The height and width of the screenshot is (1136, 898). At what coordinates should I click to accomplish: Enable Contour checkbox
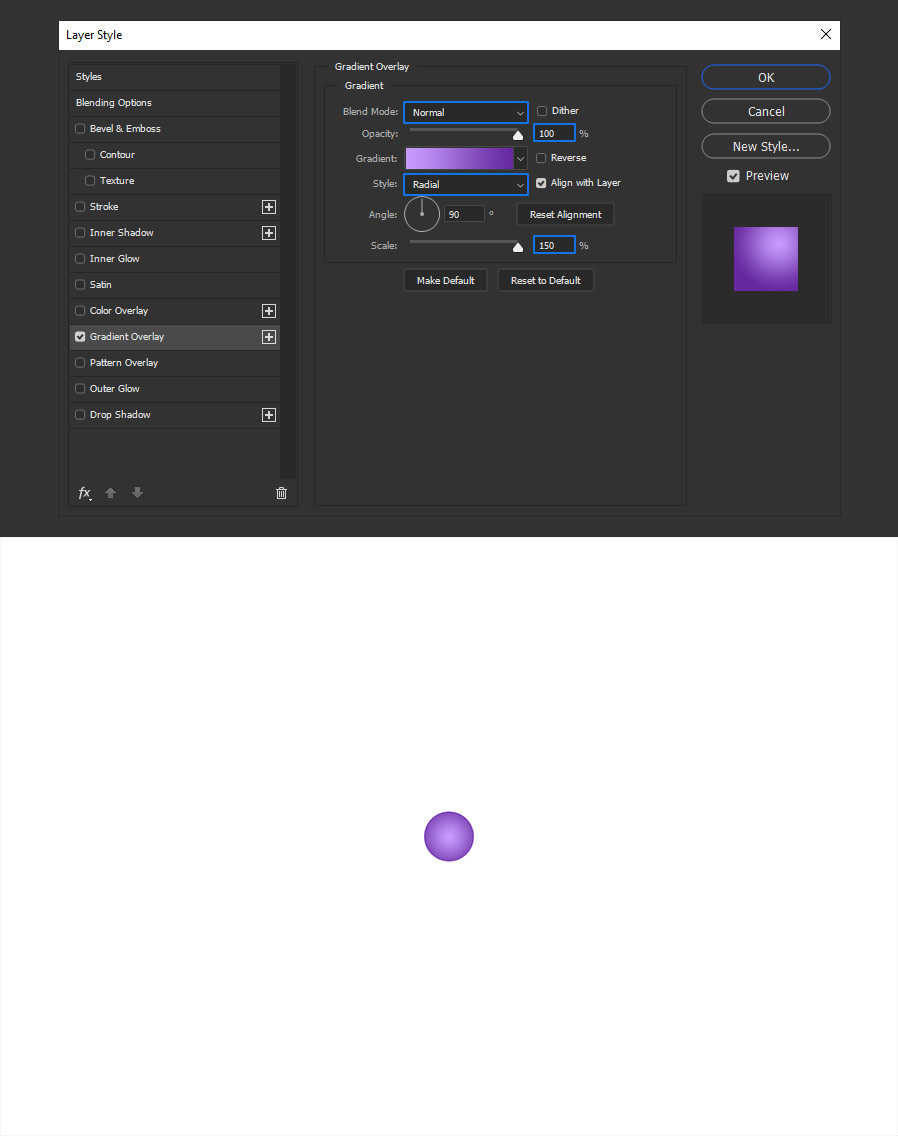click(x=90, y=155)
